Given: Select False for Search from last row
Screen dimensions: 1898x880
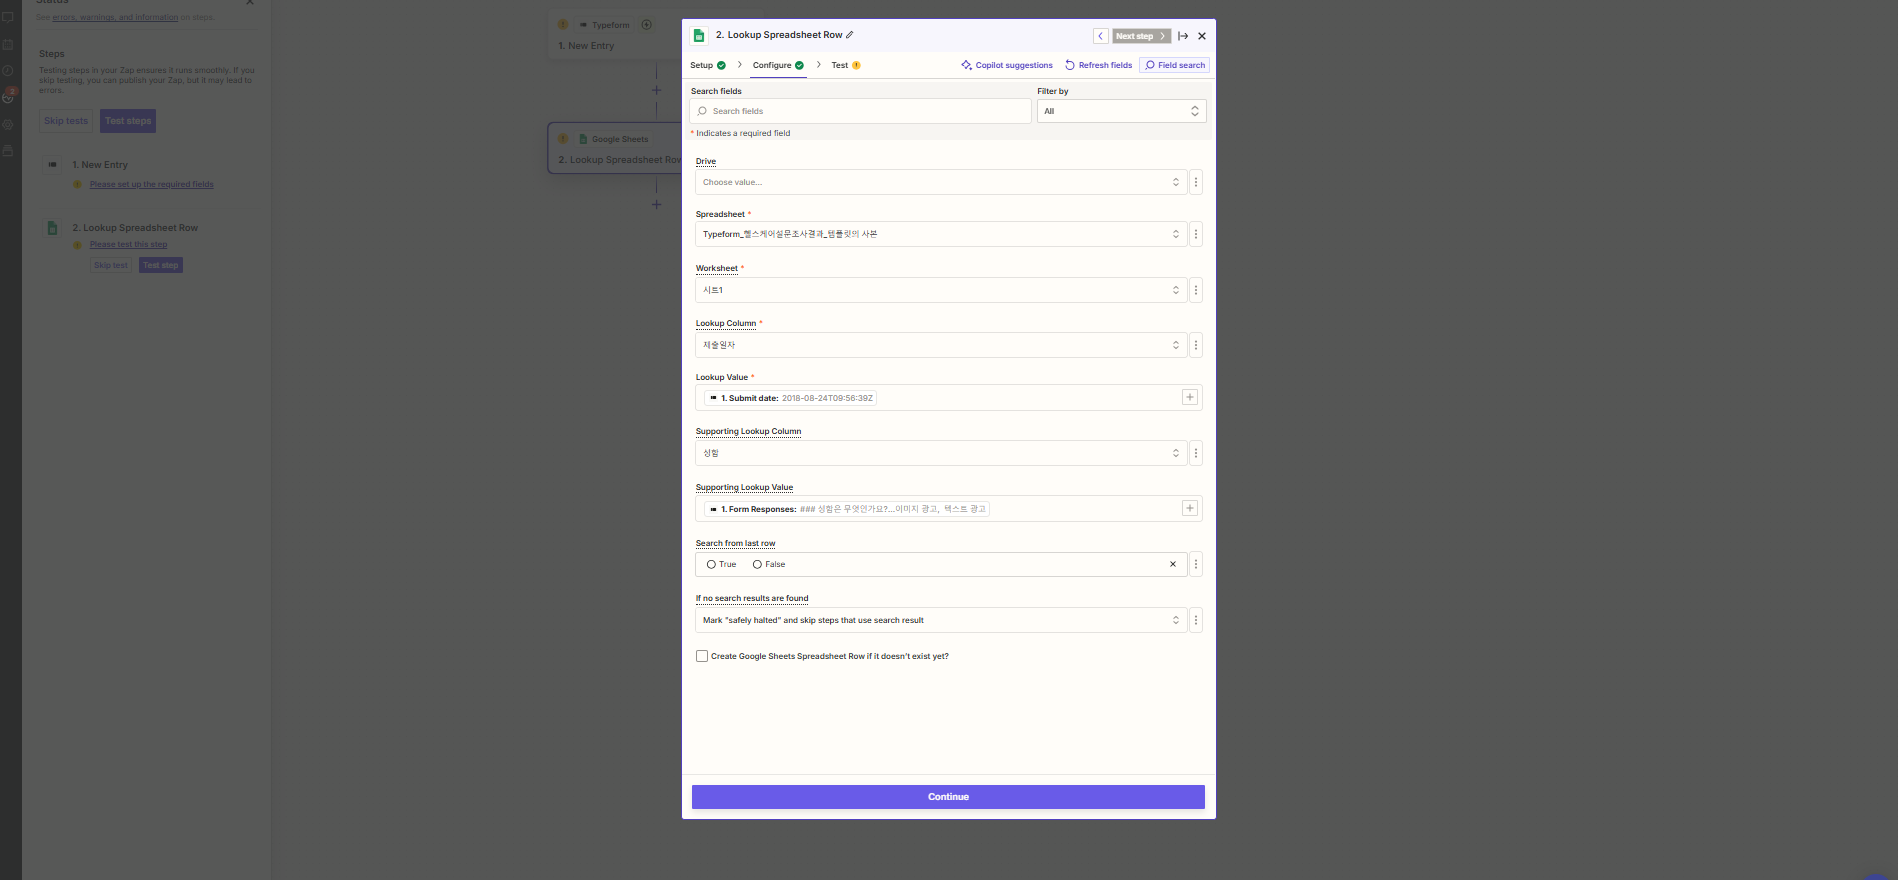Looking at the screenshot, I should click(x=757, y=565).
